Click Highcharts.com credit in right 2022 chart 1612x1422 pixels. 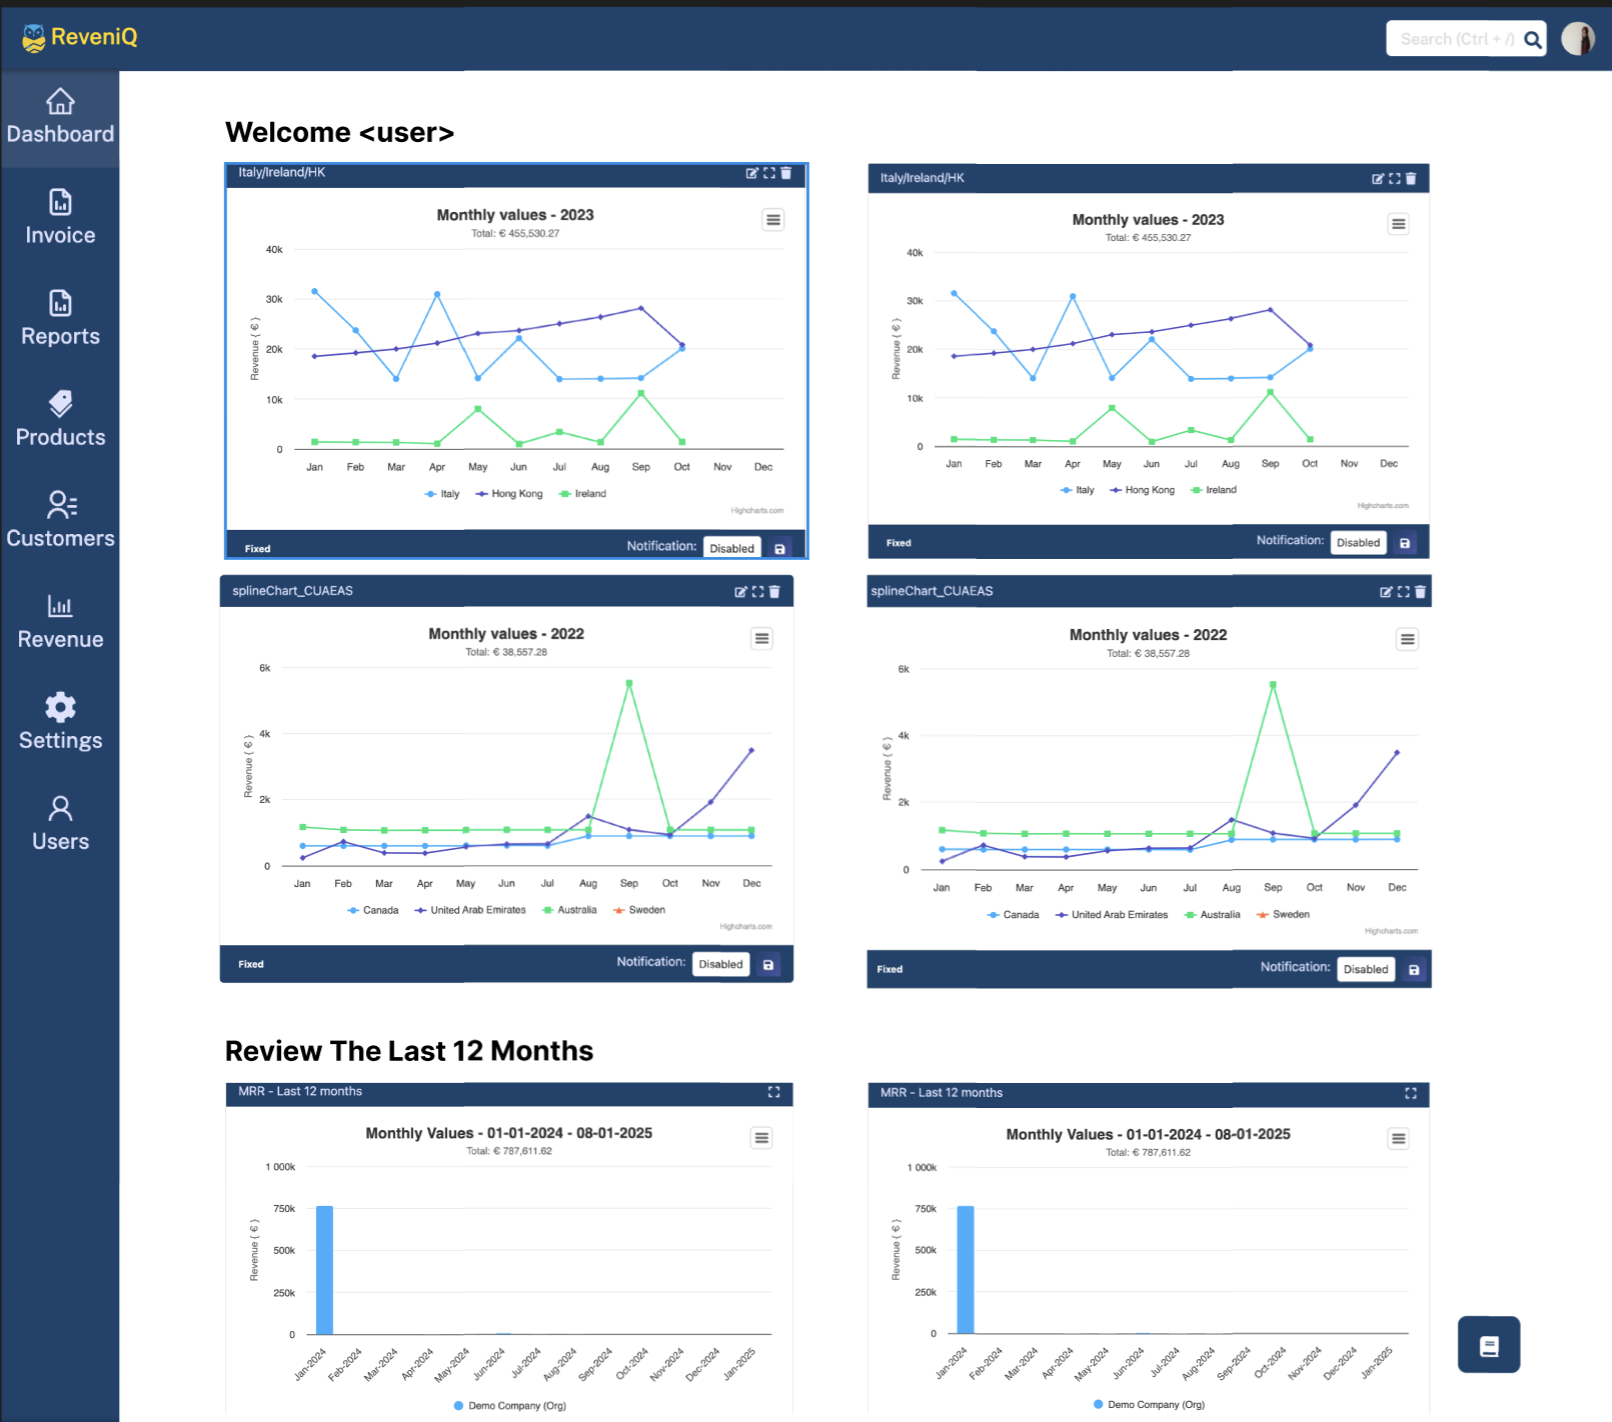click(1391, 931)
